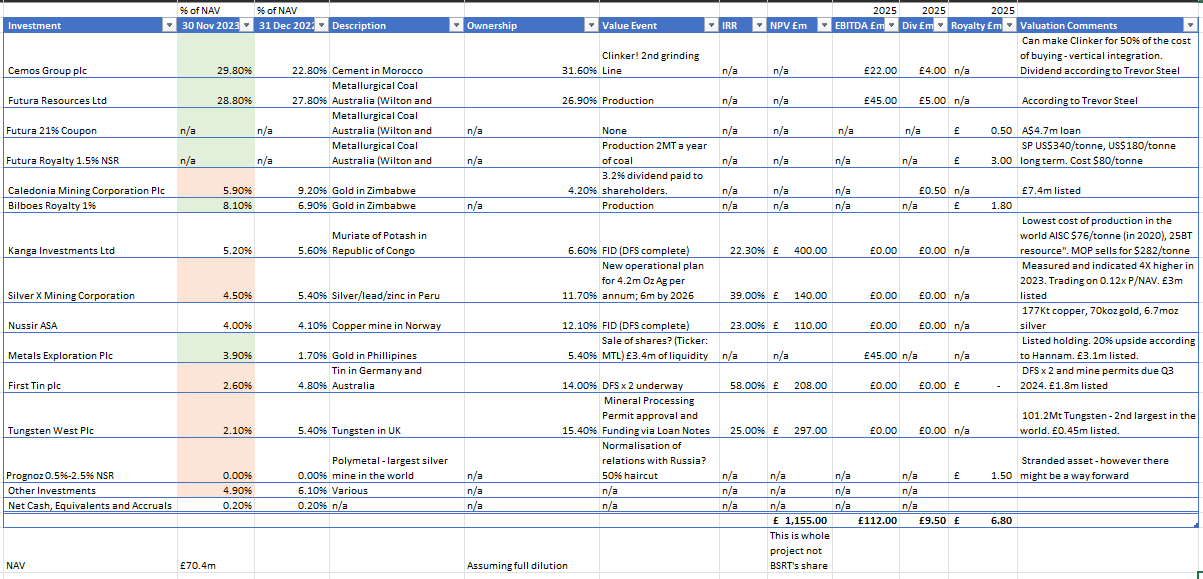Select the Gold in Phillipines cell
This screenshot has height=579, width=1203.
point(396,348)
